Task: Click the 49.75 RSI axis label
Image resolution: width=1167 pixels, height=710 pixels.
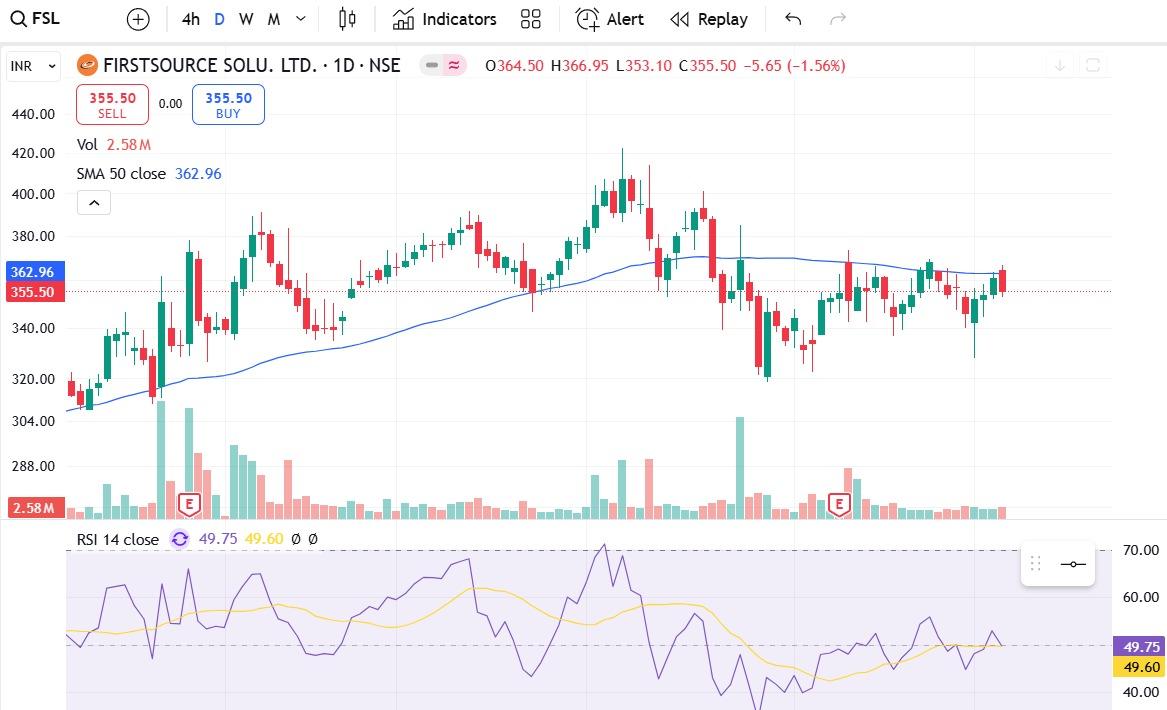Action: tap(1139, 647)
